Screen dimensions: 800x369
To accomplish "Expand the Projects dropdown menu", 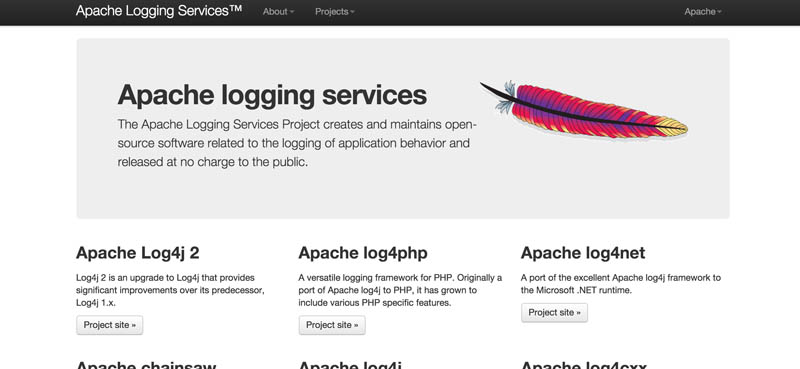I will click(x=335, y=12).
